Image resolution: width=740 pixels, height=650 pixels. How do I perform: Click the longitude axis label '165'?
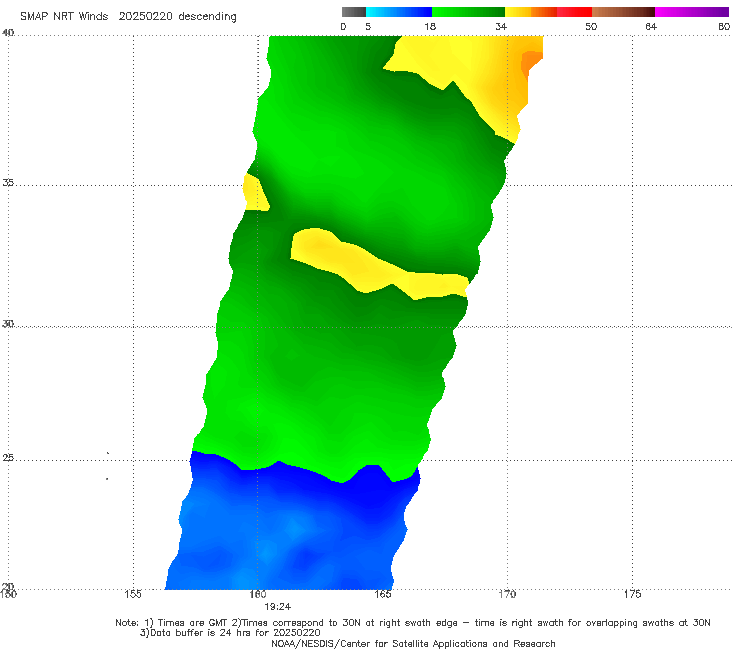(383, 594)
